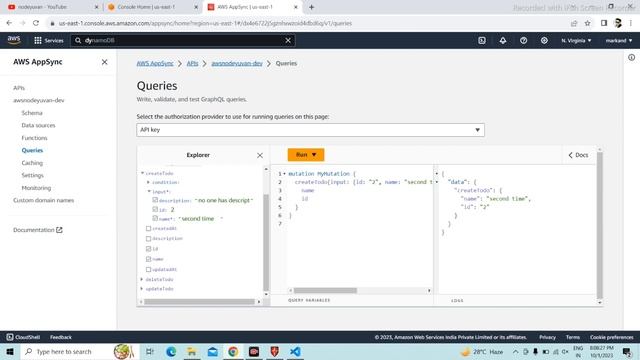
Task: Tick the createdAt field checkbox
Action: (149, 229)
